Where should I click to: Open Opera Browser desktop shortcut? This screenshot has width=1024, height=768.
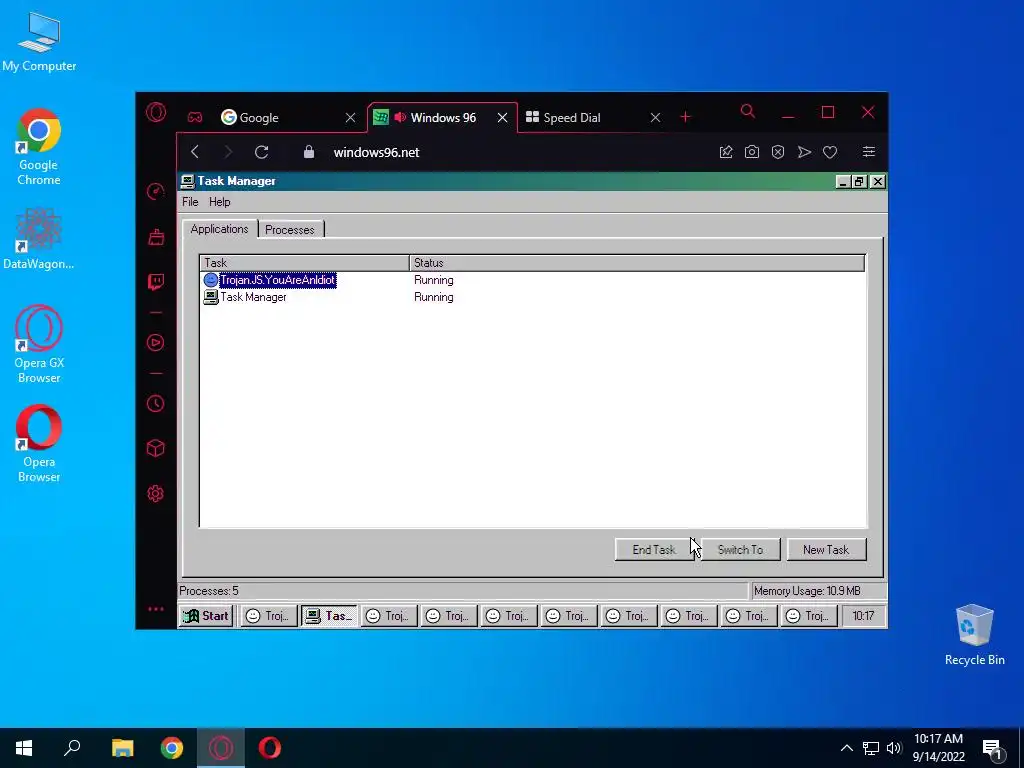point(39,444)
